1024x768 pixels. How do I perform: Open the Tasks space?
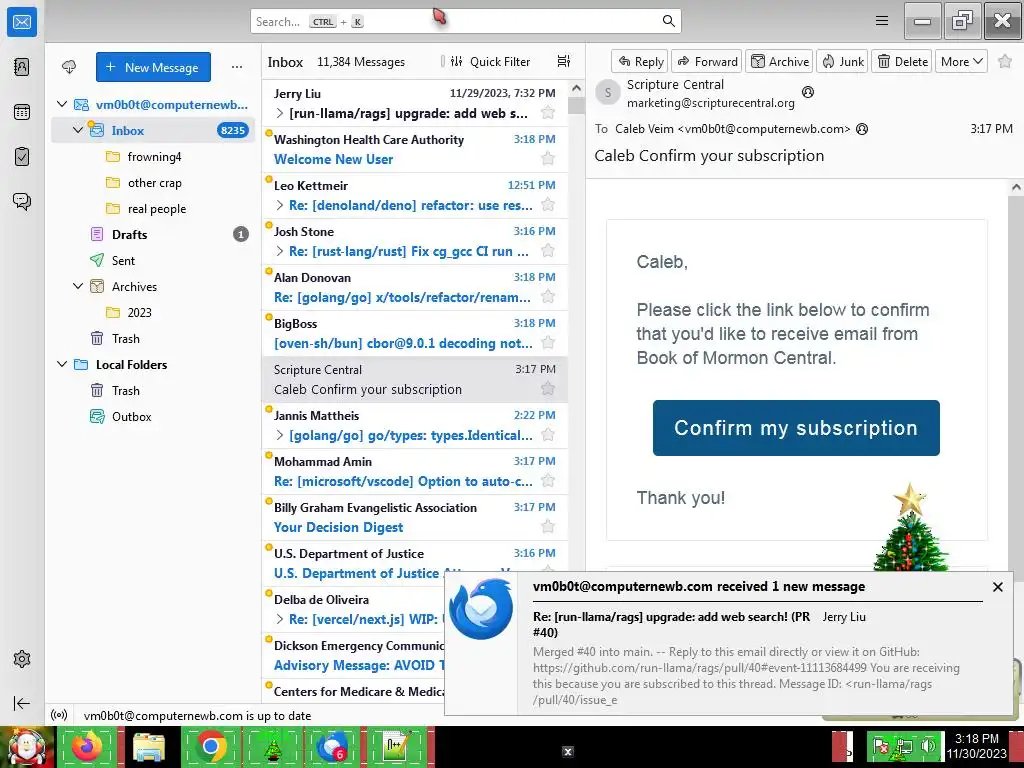tap(22, 157)
